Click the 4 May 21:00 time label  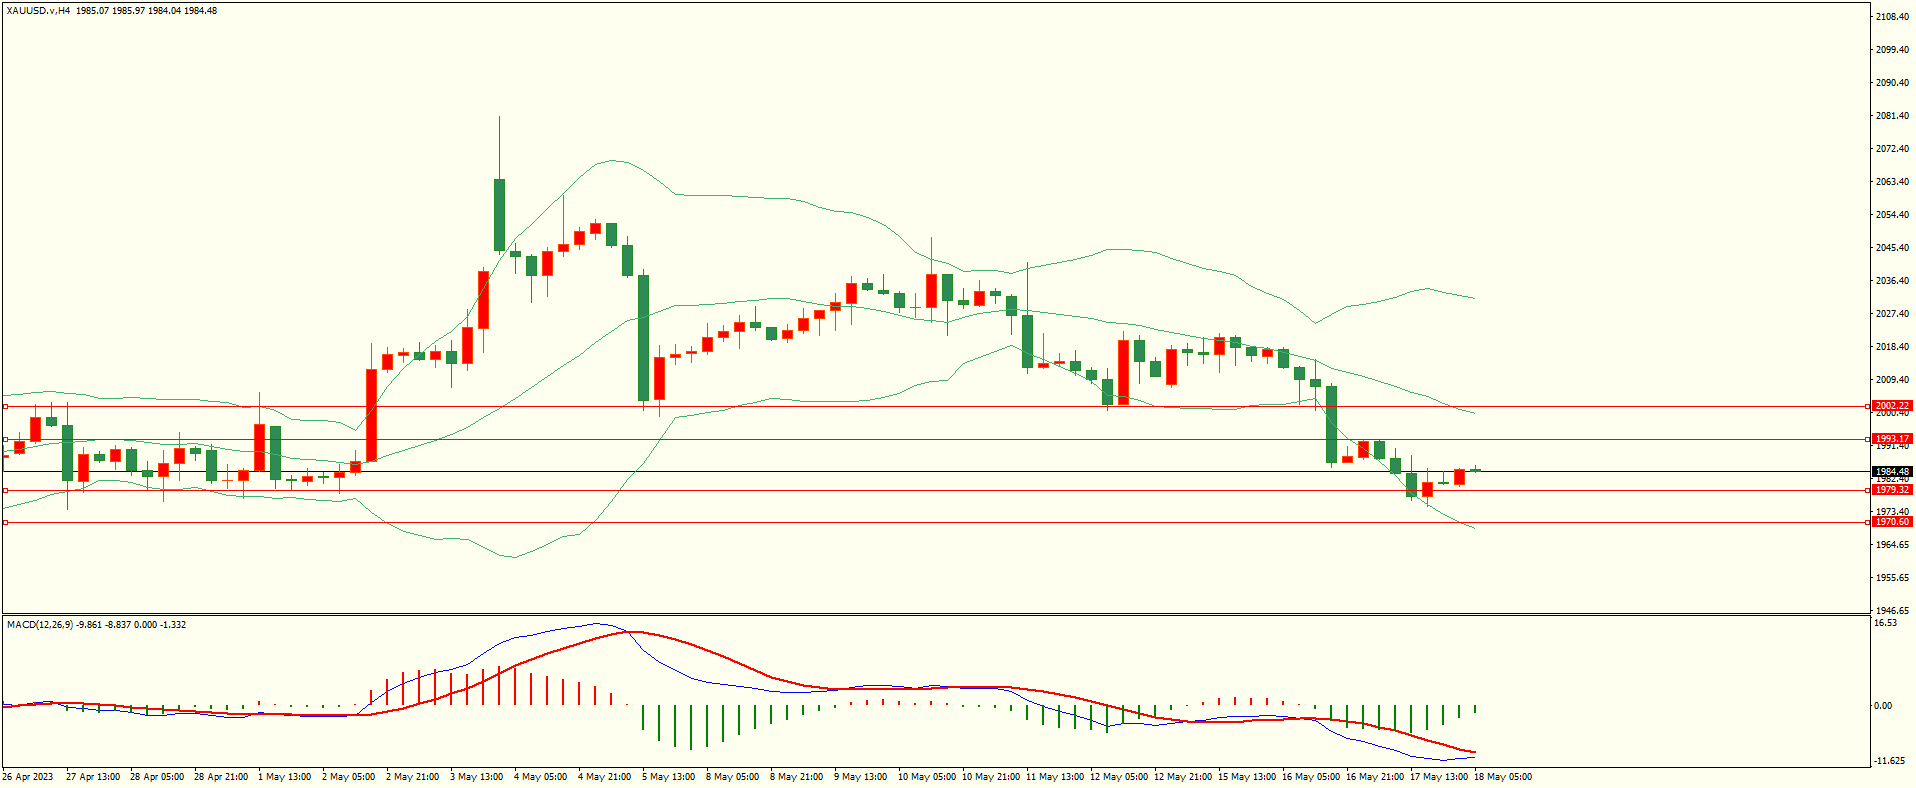pyautogui.click(x=605, y=777)
